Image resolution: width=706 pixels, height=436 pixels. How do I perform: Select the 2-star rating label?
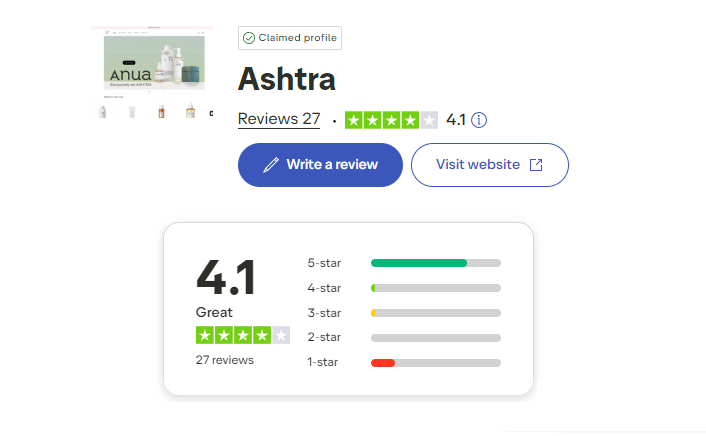[324, 337]
